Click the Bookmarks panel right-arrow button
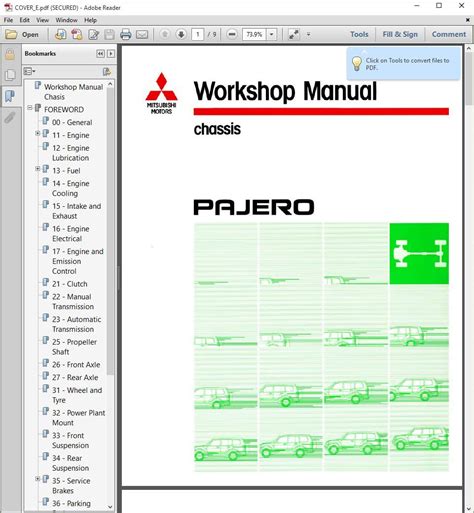474x513 pixels. 111,53
